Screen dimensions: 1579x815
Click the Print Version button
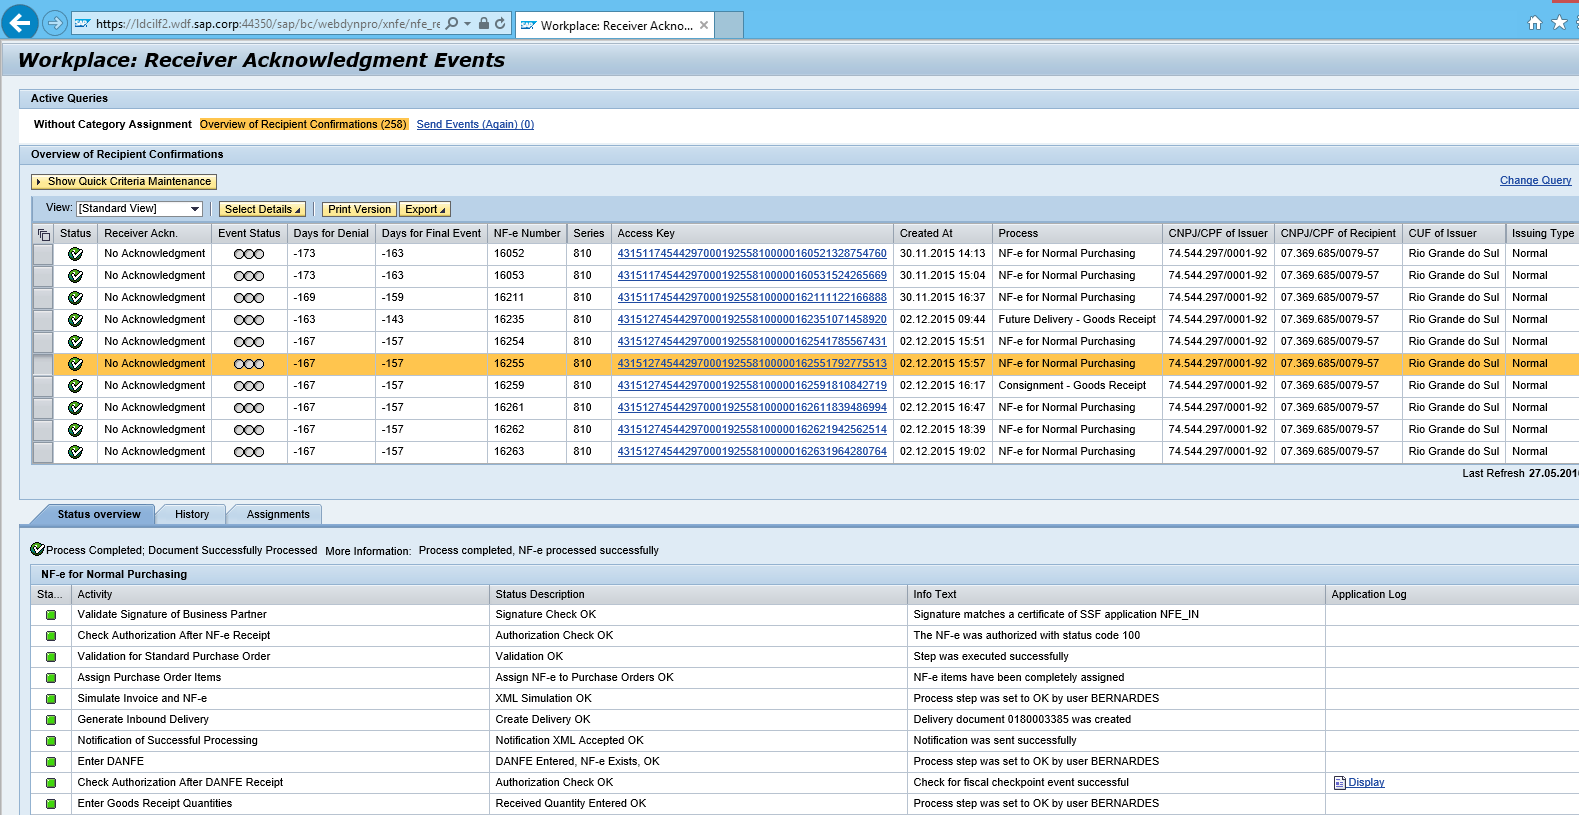coord(360,209)
